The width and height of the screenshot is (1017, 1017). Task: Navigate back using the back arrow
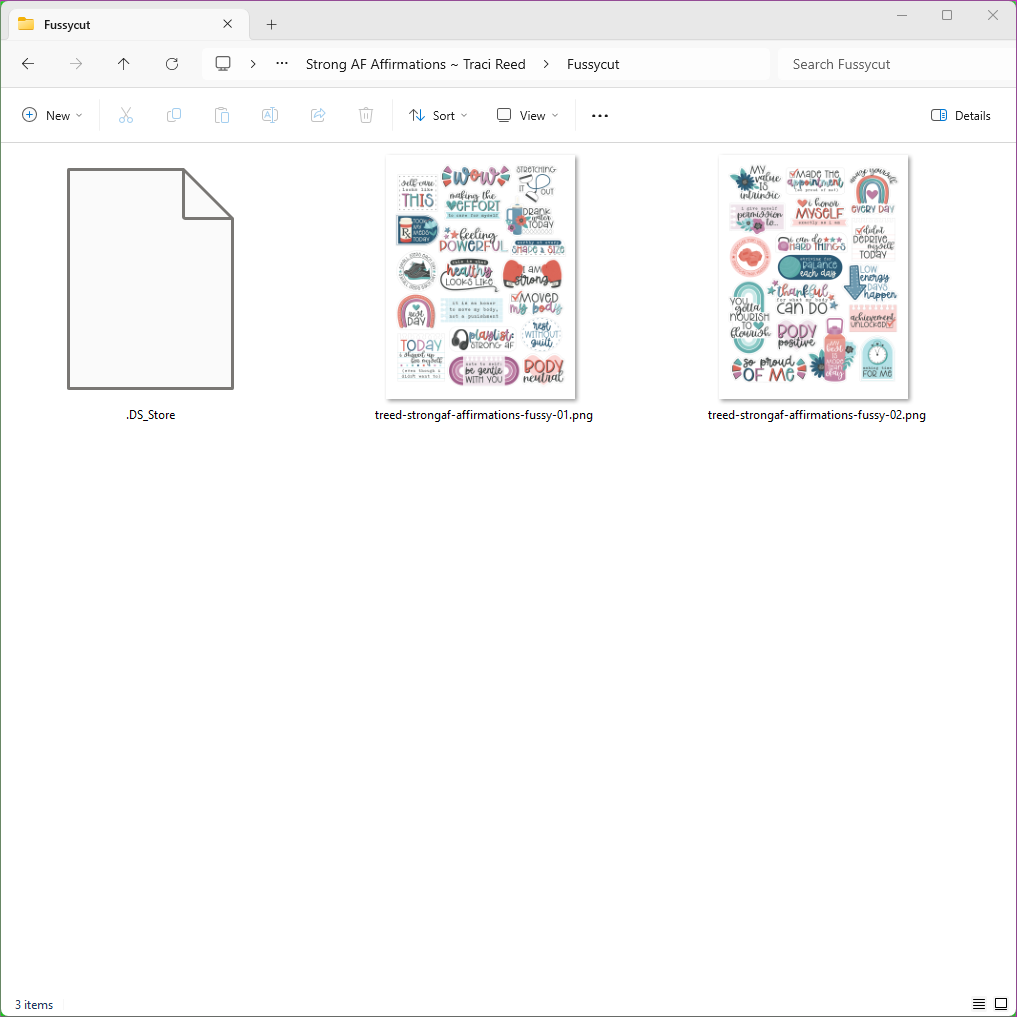pyautogui.click(x=28, y=64)
